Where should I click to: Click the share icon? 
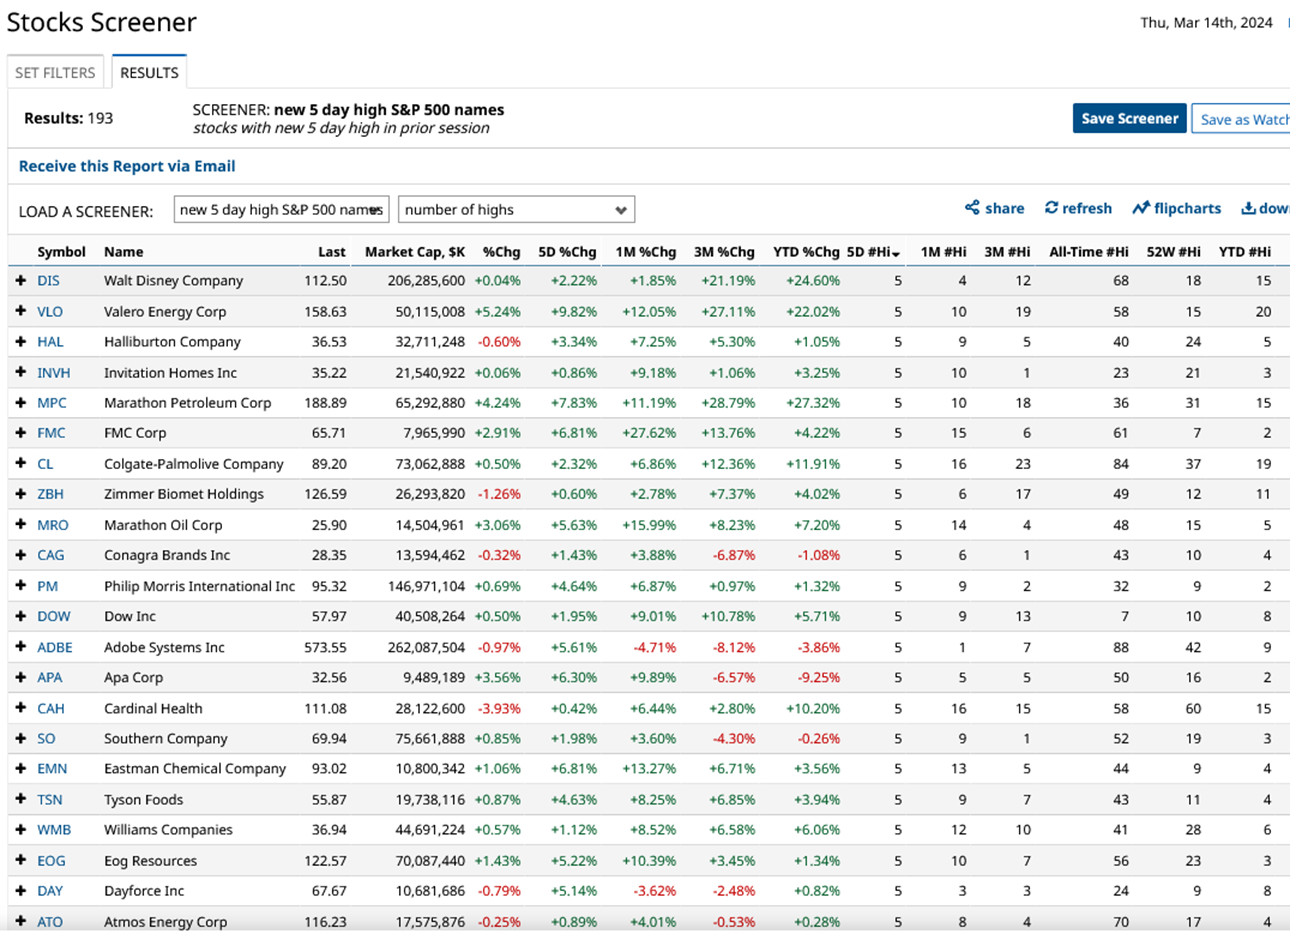pos(972,208)
